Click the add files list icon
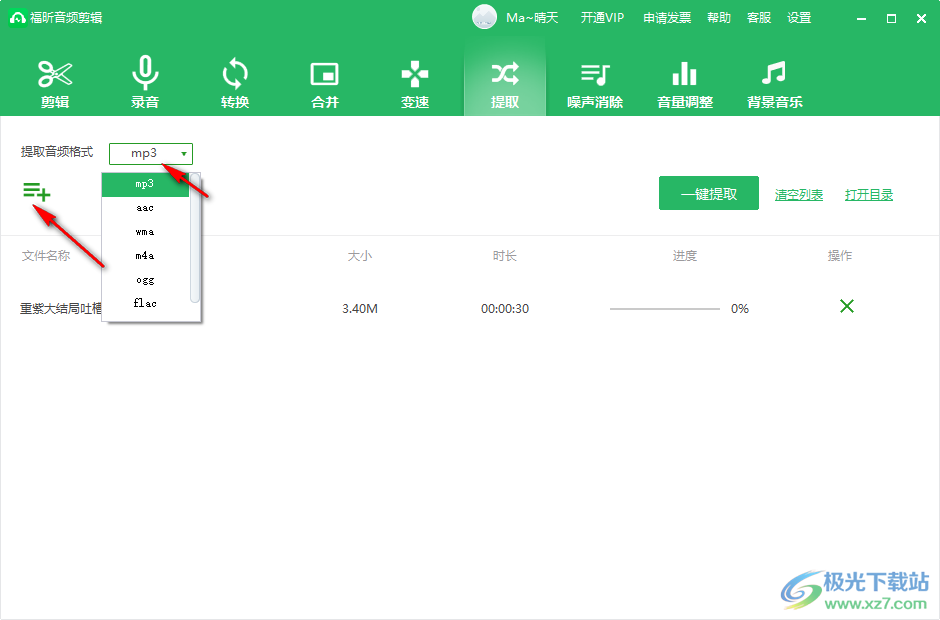The image size is (940, 620). [x=37, y=192]
